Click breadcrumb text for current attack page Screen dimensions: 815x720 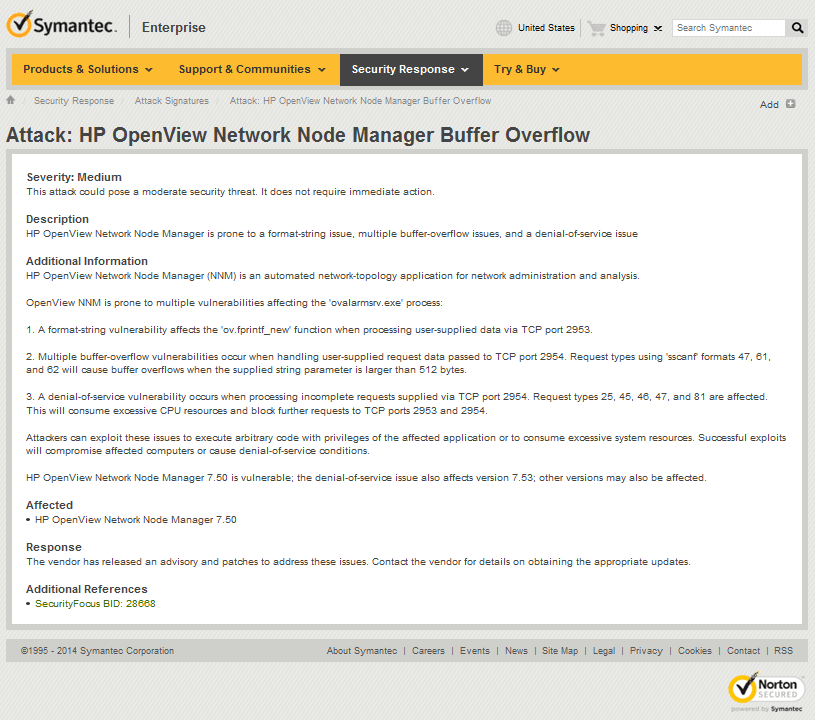tap(360, 100)
